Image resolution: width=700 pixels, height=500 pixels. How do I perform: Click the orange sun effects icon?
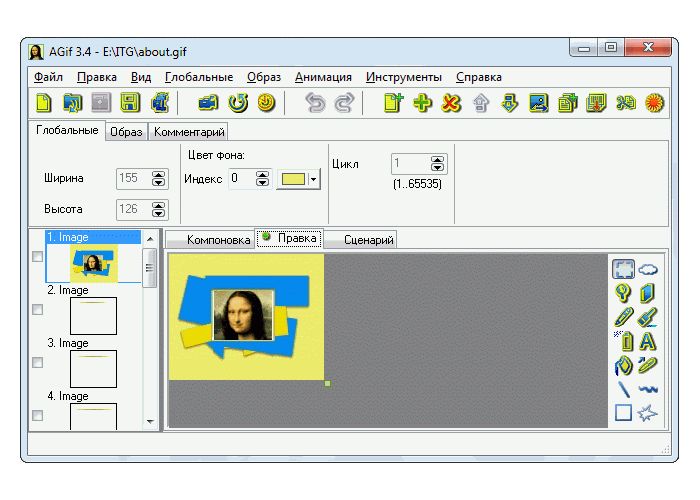pyautogui.click(x=654, y=103)
